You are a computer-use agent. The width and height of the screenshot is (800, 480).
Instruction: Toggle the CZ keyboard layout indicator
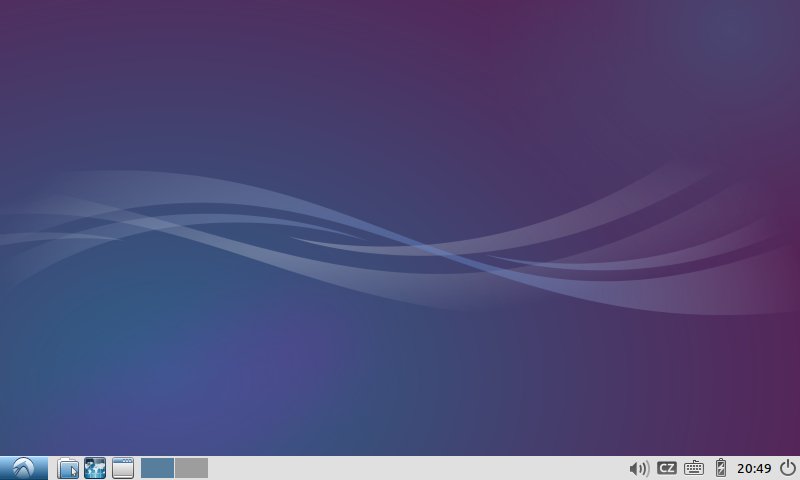tap(667, 468)
